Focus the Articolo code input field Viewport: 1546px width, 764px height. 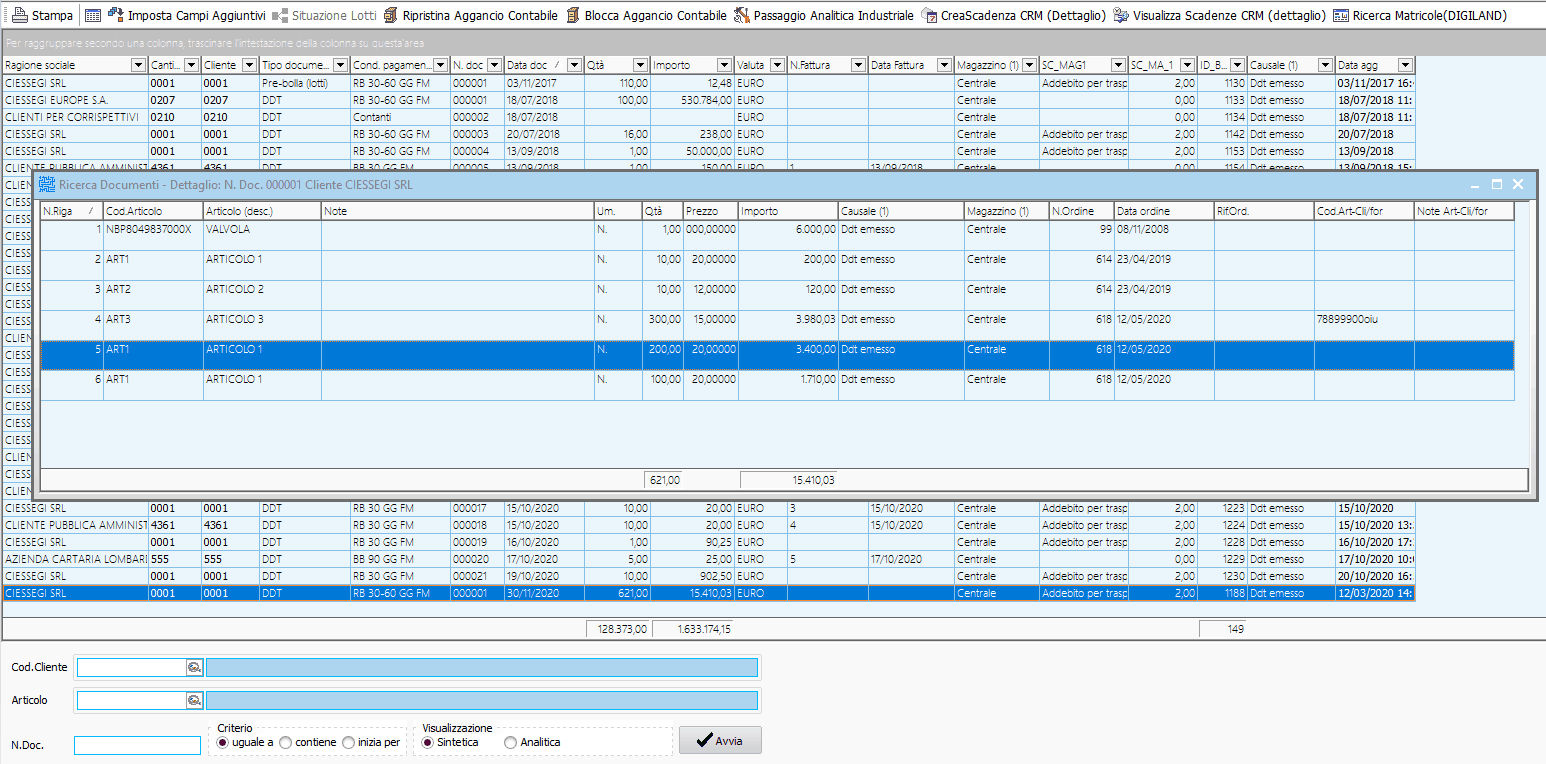point(132,700)
